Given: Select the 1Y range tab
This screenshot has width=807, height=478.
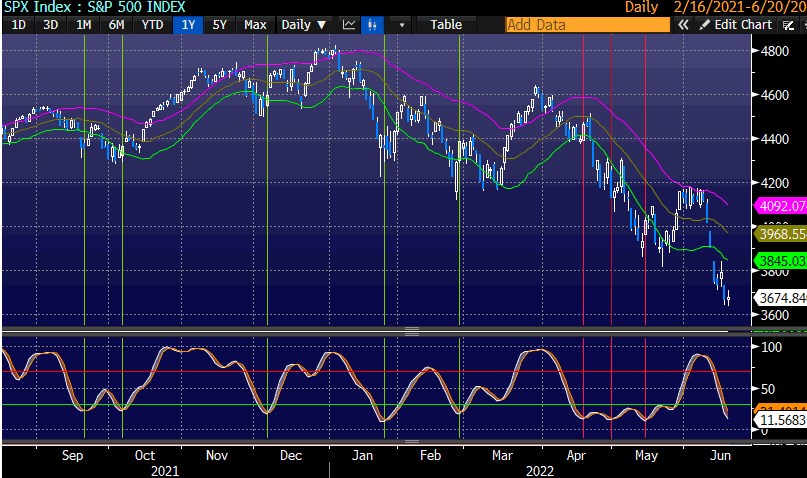Looking at the screenshot, I should [186, 24].
